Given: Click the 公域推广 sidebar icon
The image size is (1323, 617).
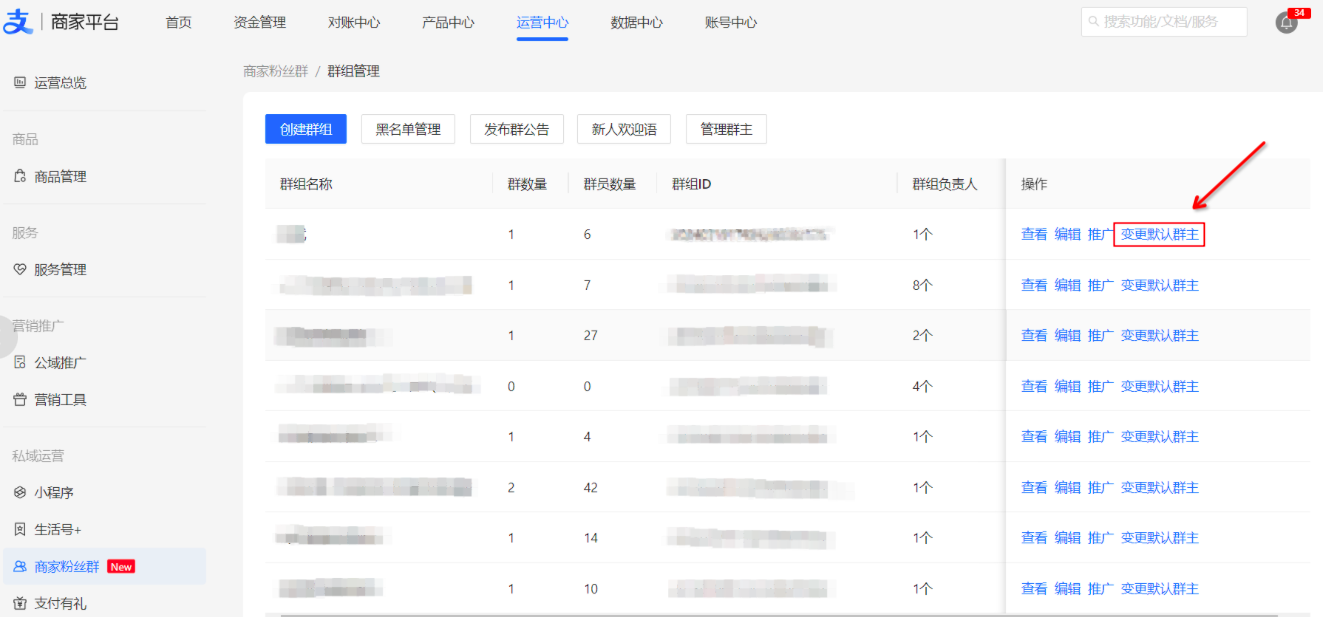Looking at the screenshot, I should click(20, 362).
